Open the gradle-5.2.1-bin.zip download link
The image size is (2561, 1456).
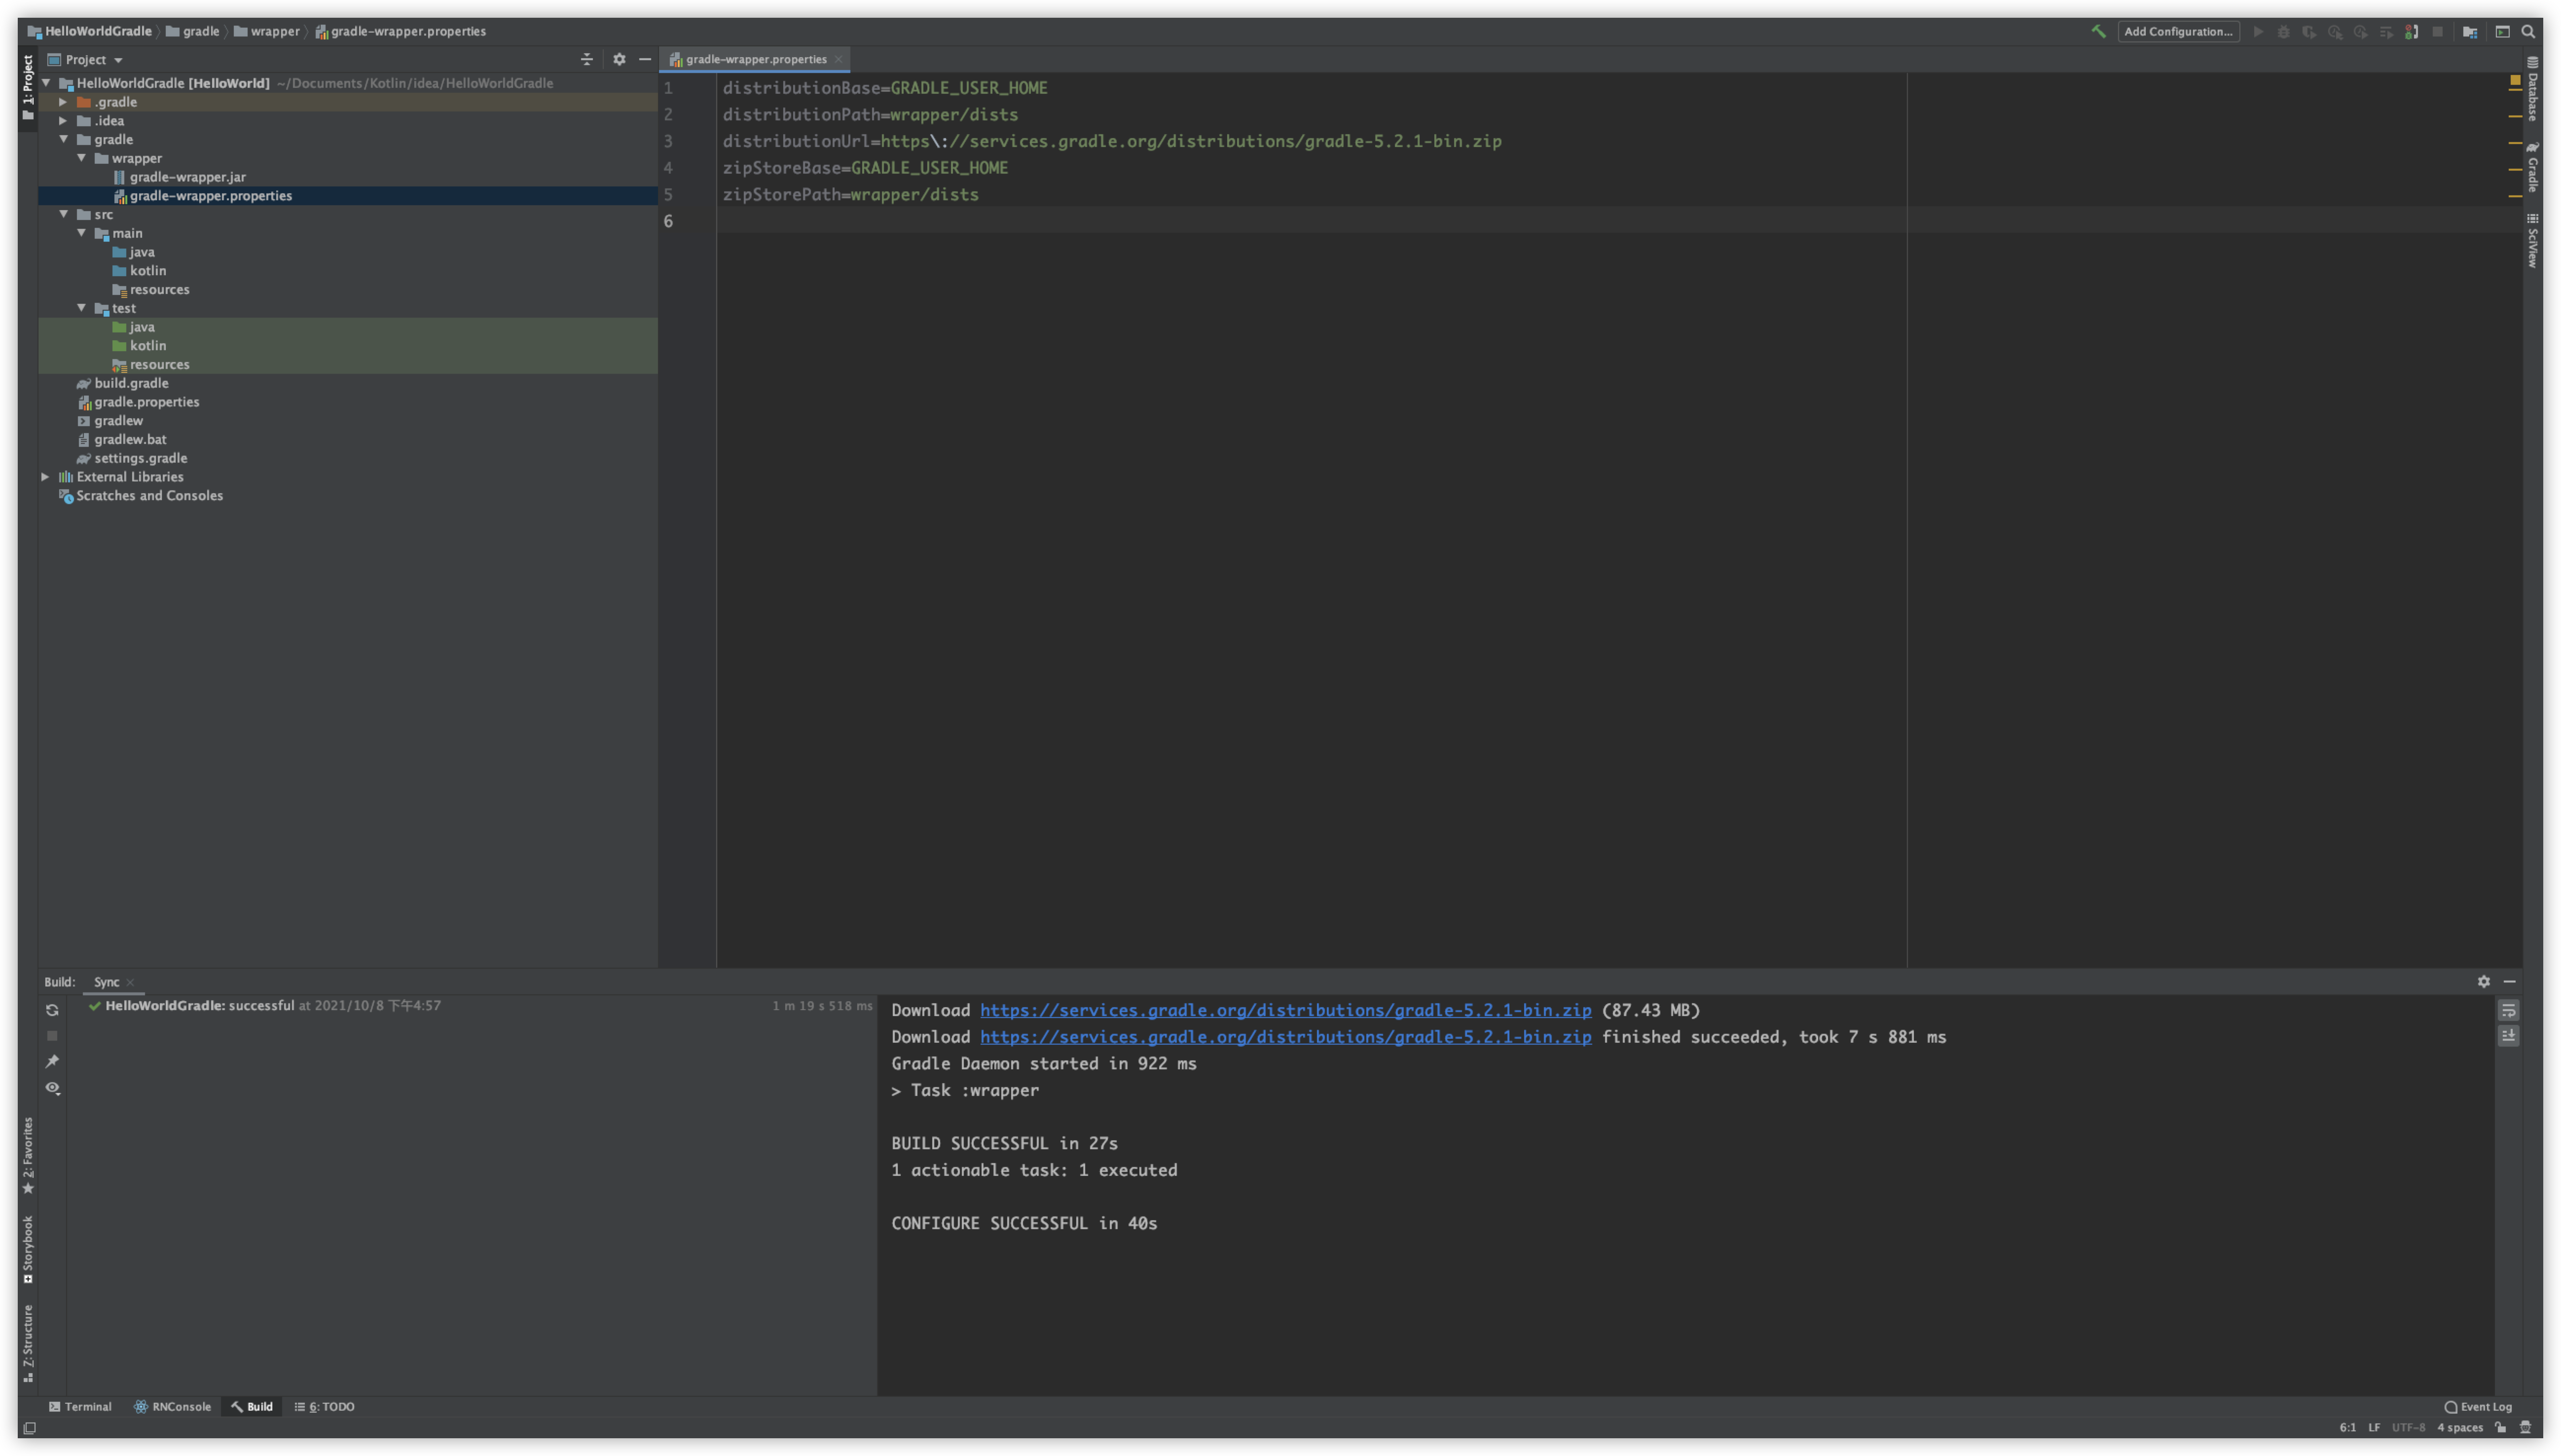pyautogui.click(x=1285, y=1010)
